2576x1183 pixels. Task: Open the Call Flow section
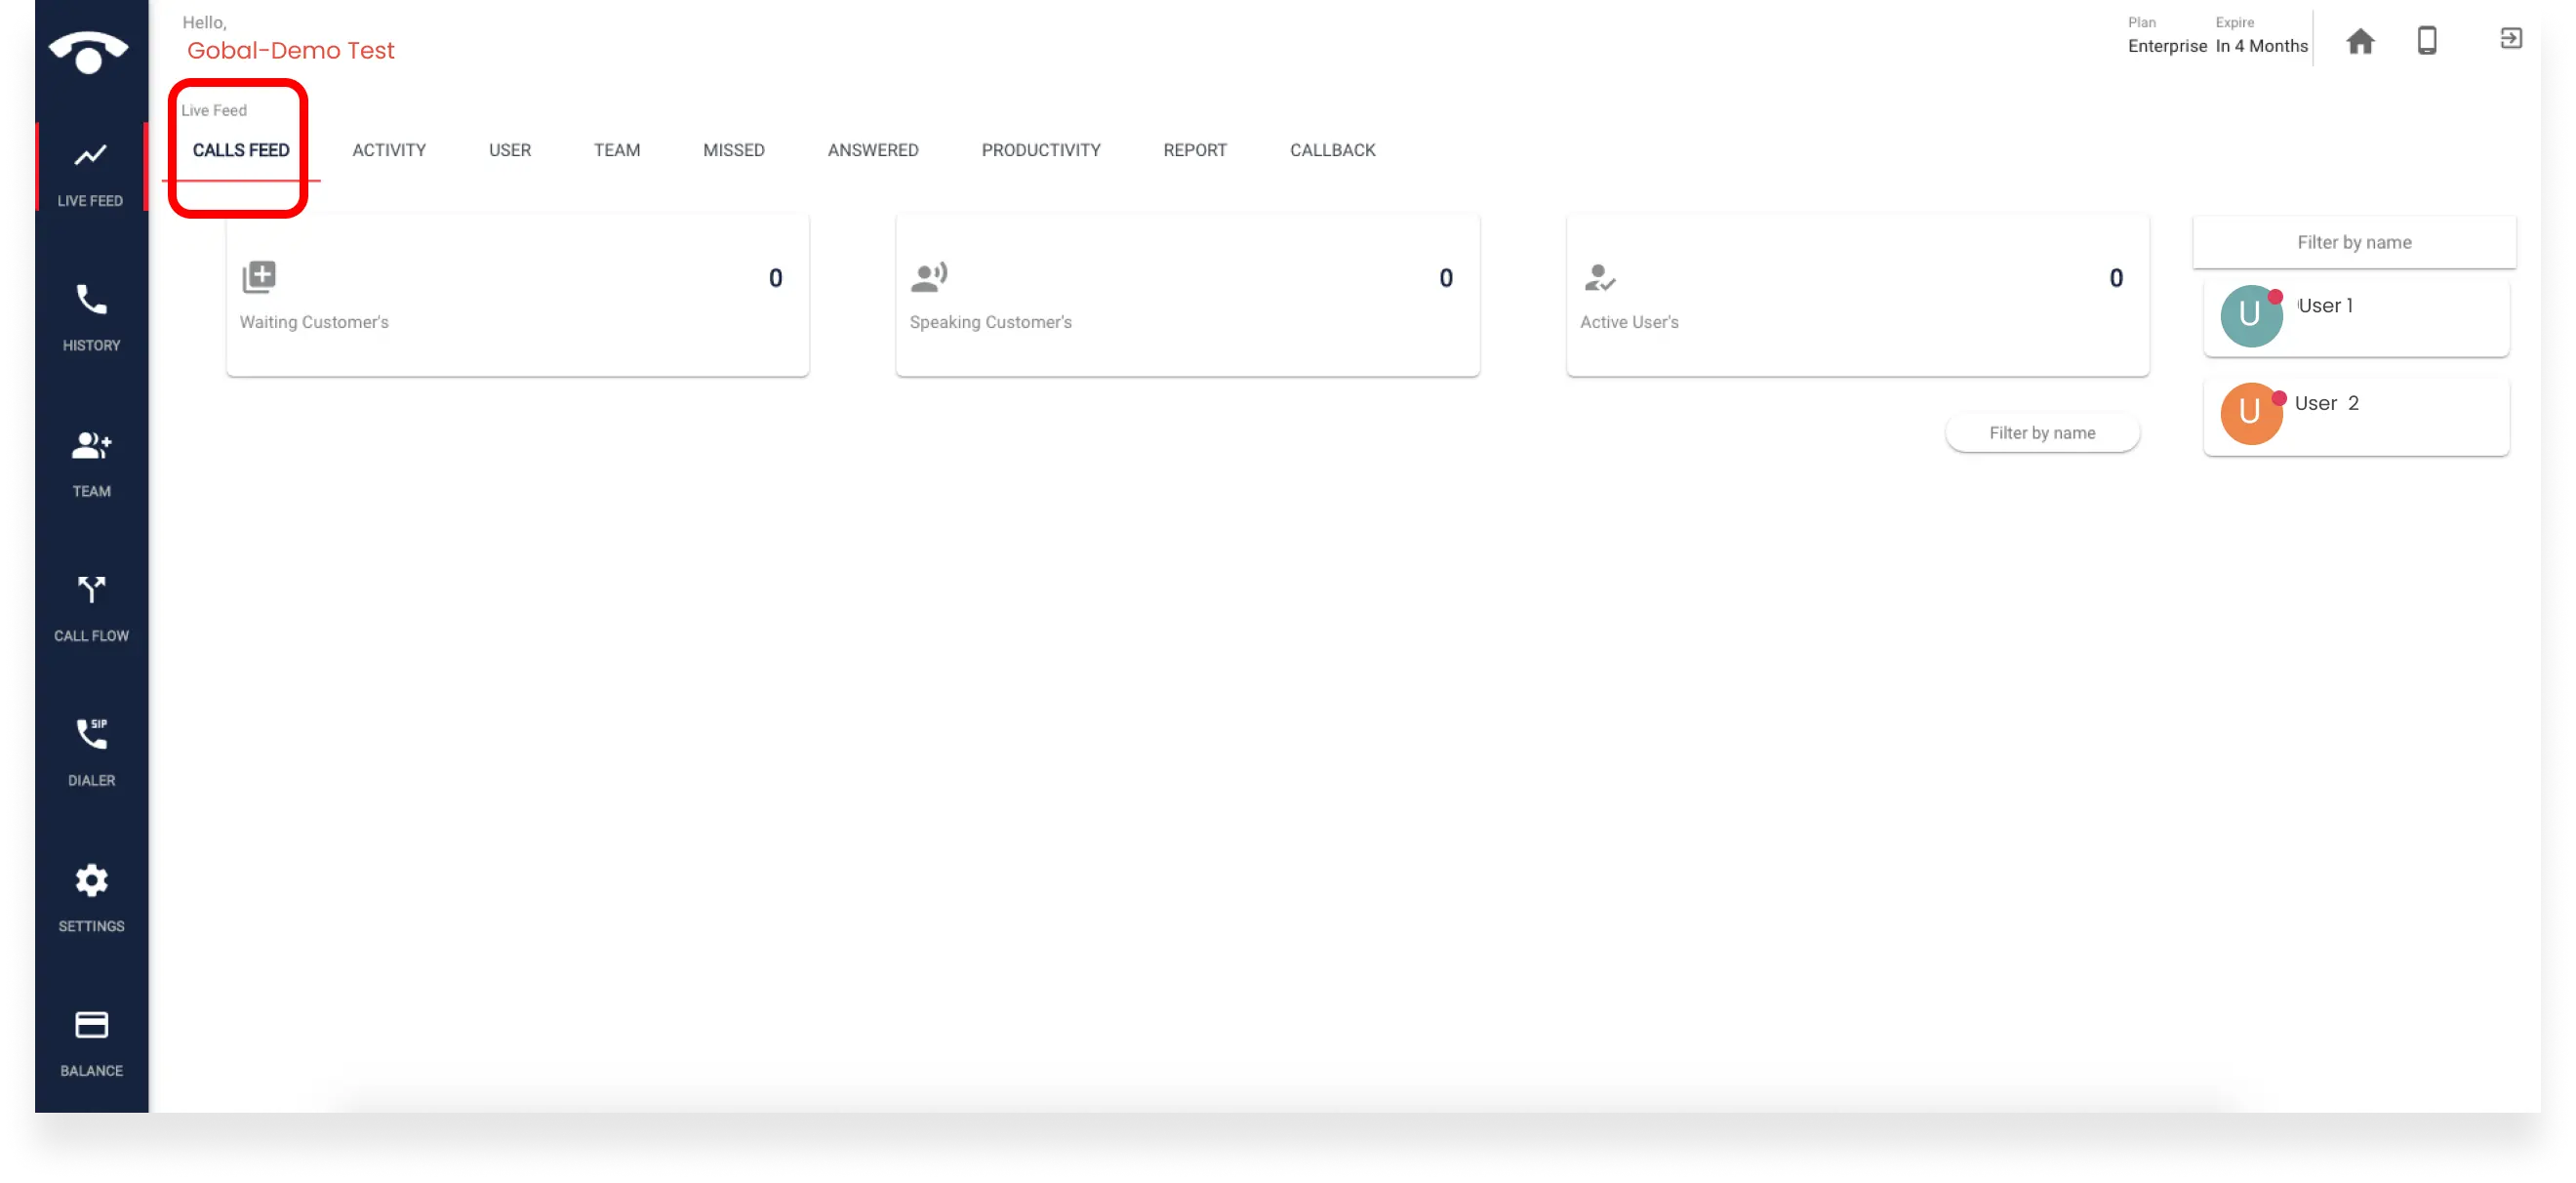[91, 605]
